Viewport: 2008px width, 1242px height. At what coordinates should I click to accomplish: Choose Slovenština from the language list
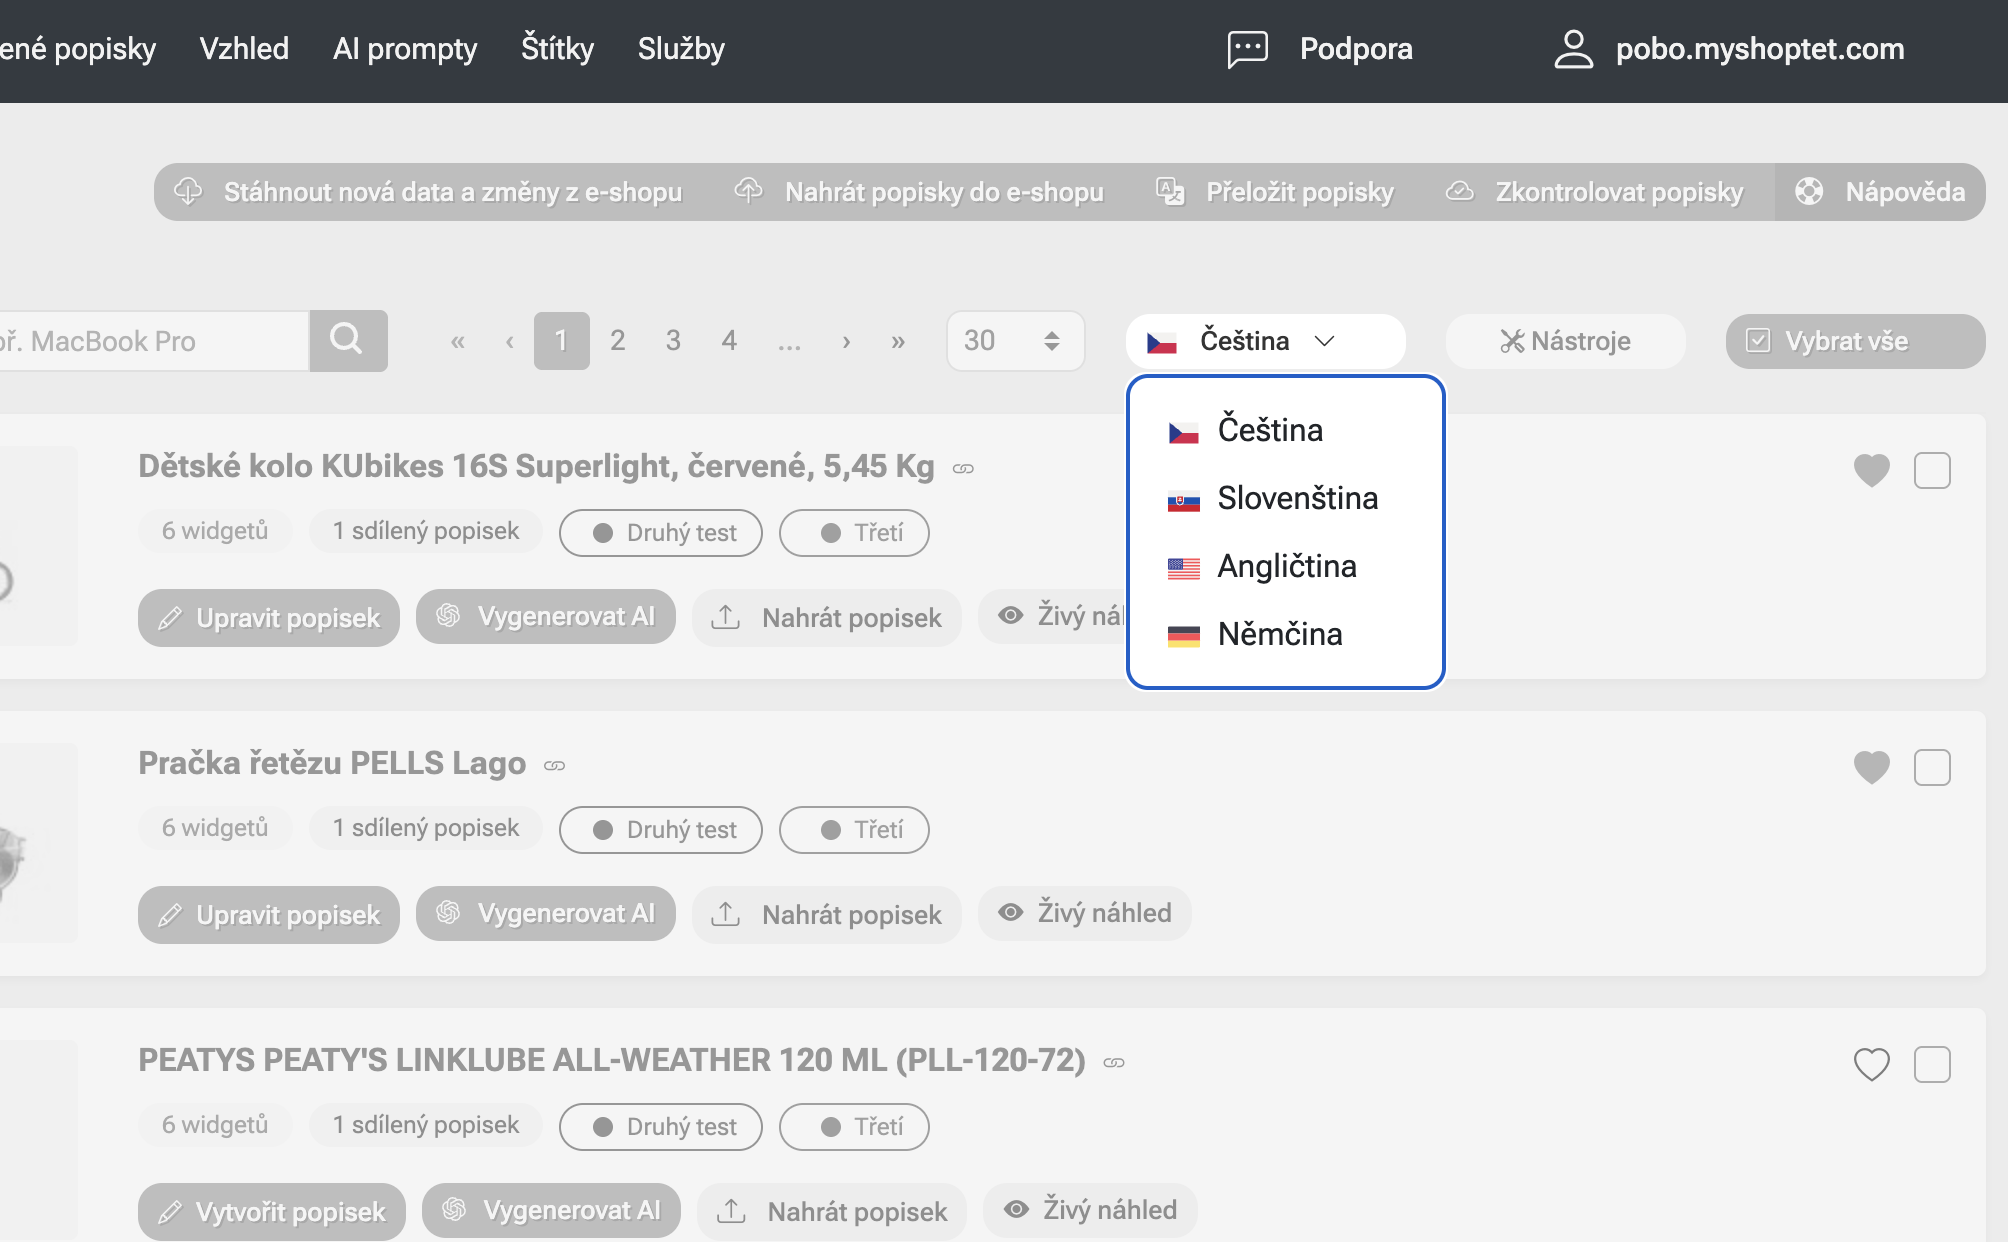[x=1297, y=498]
